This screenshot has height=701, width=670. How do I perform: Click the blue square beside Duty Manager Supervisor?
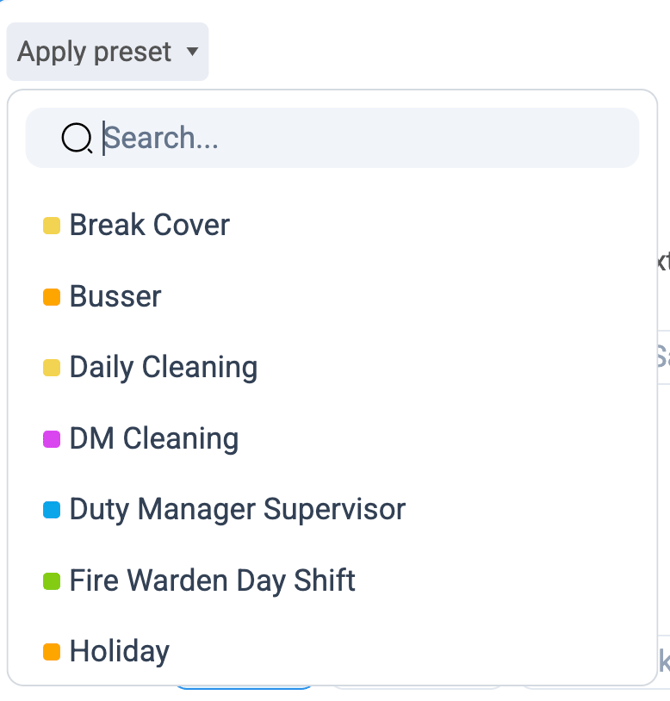(52, 510)
